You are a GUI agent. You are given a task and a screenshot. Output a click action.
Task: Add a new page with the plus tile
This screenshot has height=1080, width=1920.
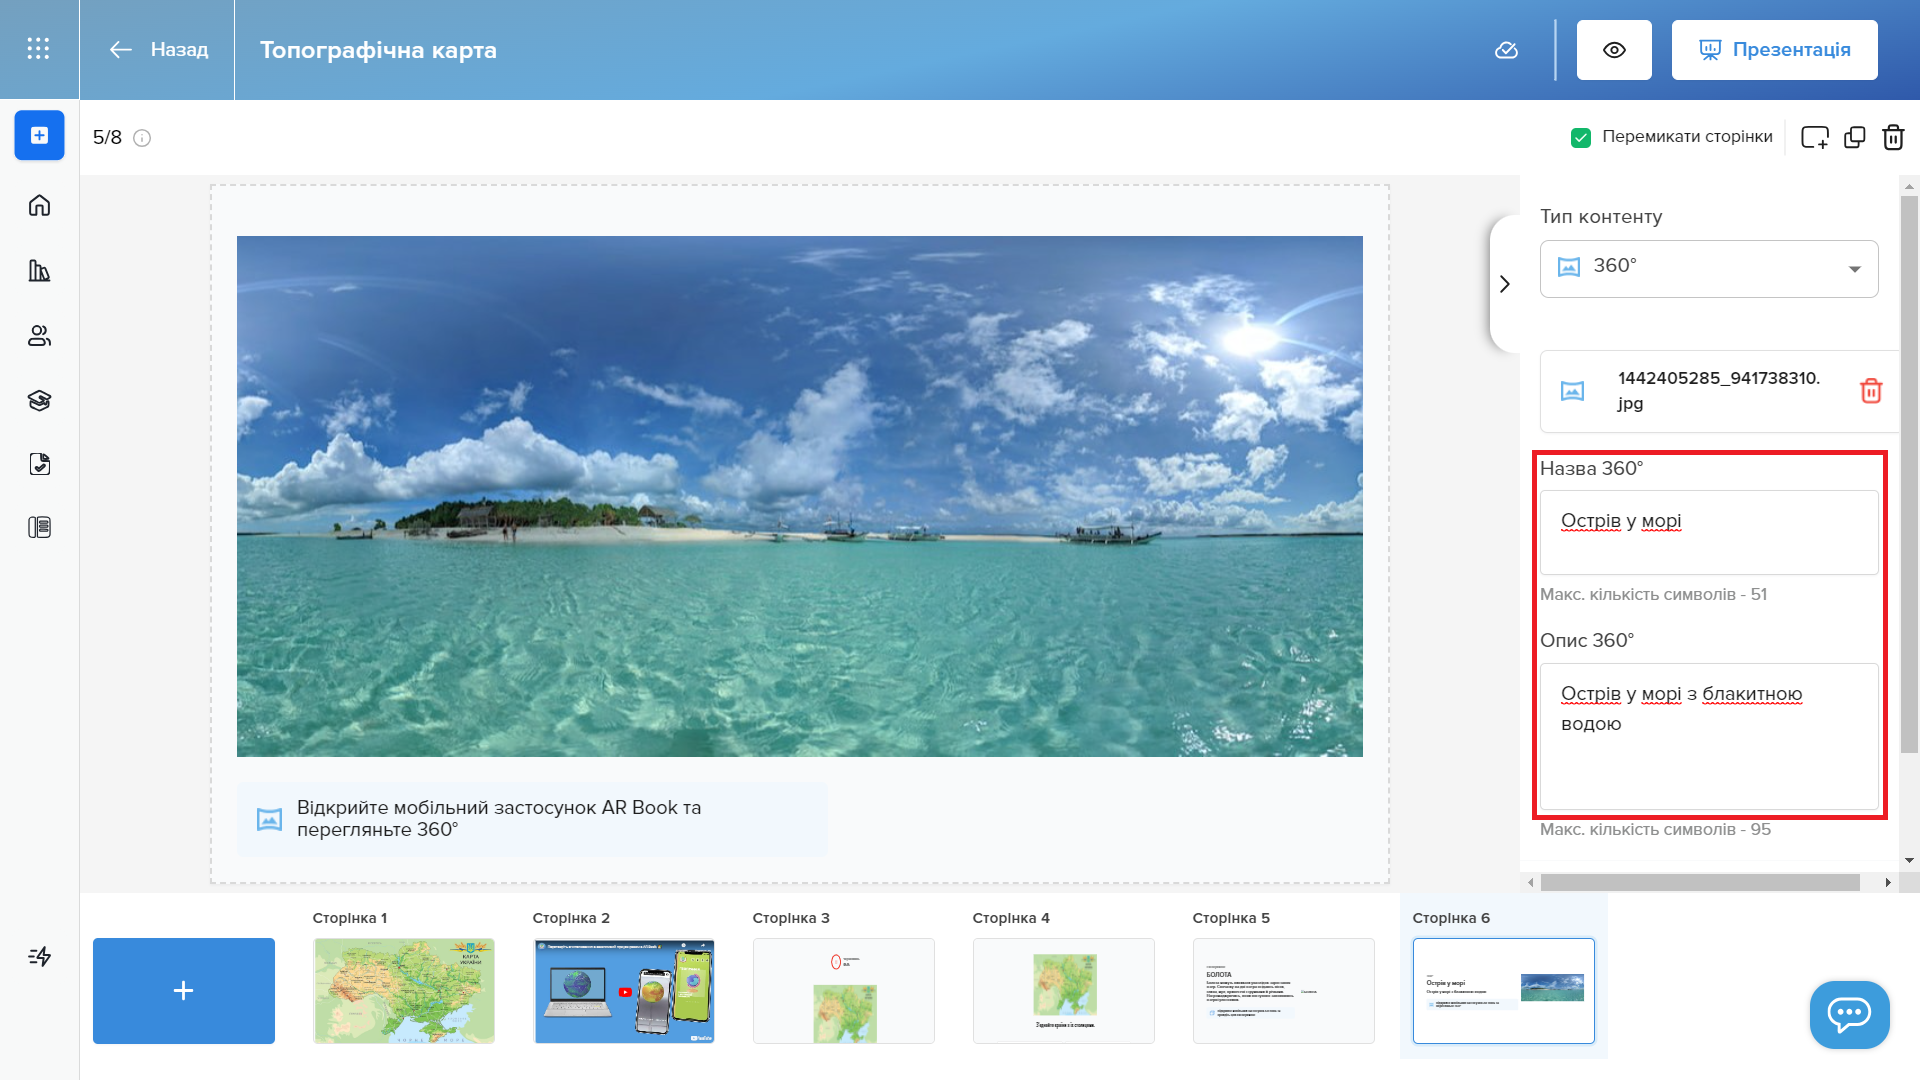pyautogui.click(x=184, y=991)
